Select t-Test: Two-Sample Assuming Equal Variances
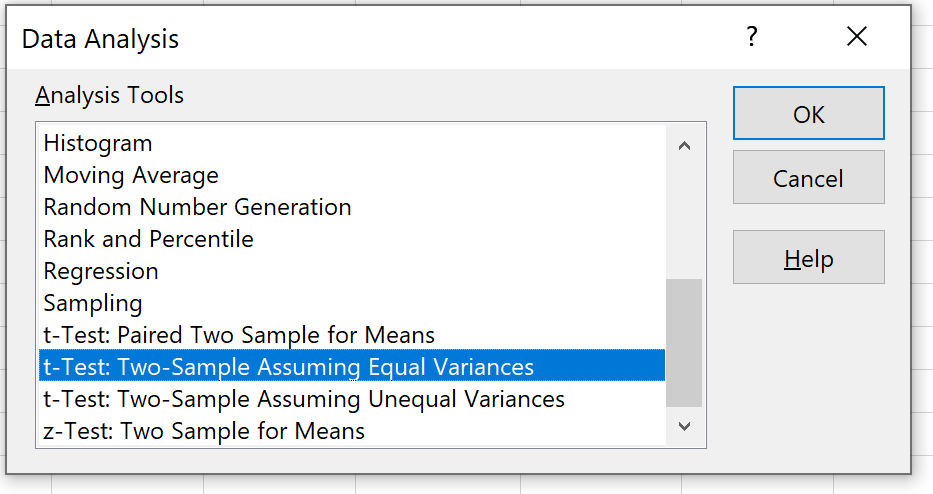This screenshot has width=933, height=494. pos(288,367)
